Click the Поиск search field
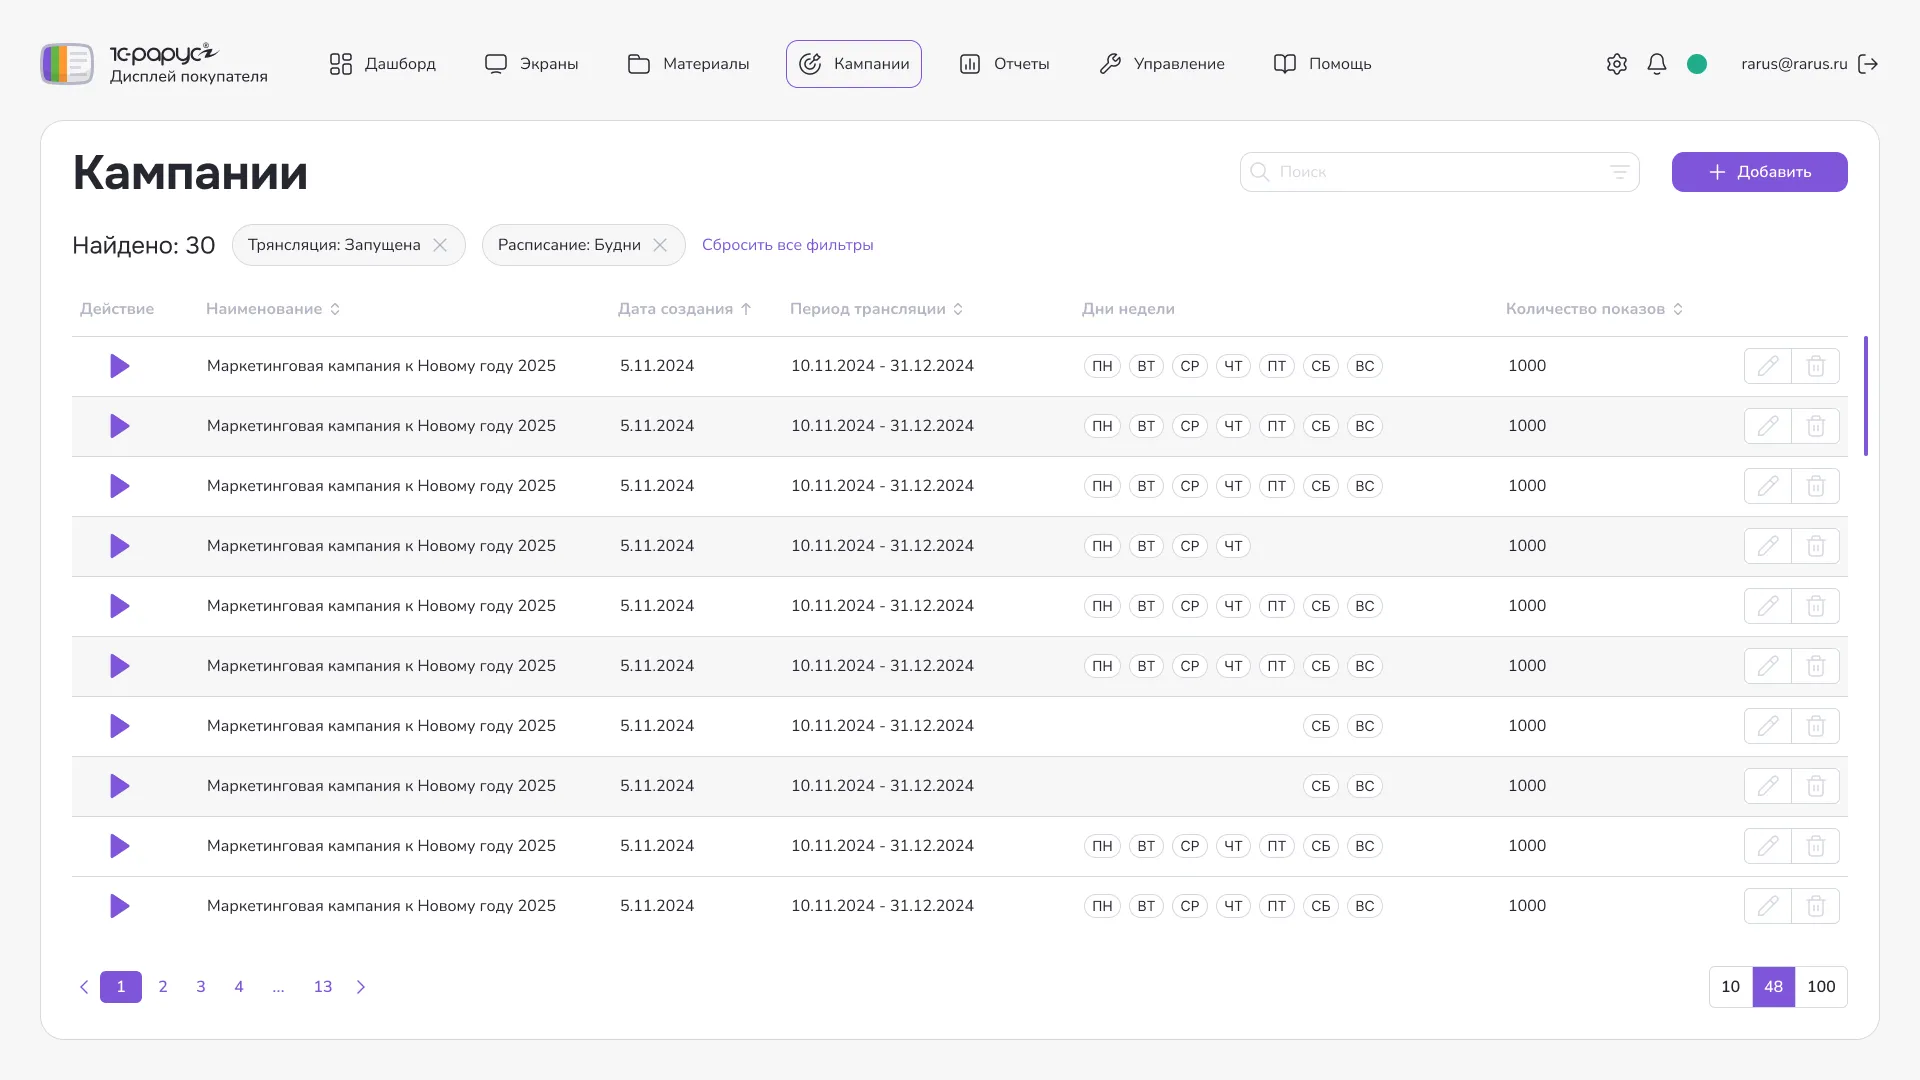 [x=1430, y=172]
